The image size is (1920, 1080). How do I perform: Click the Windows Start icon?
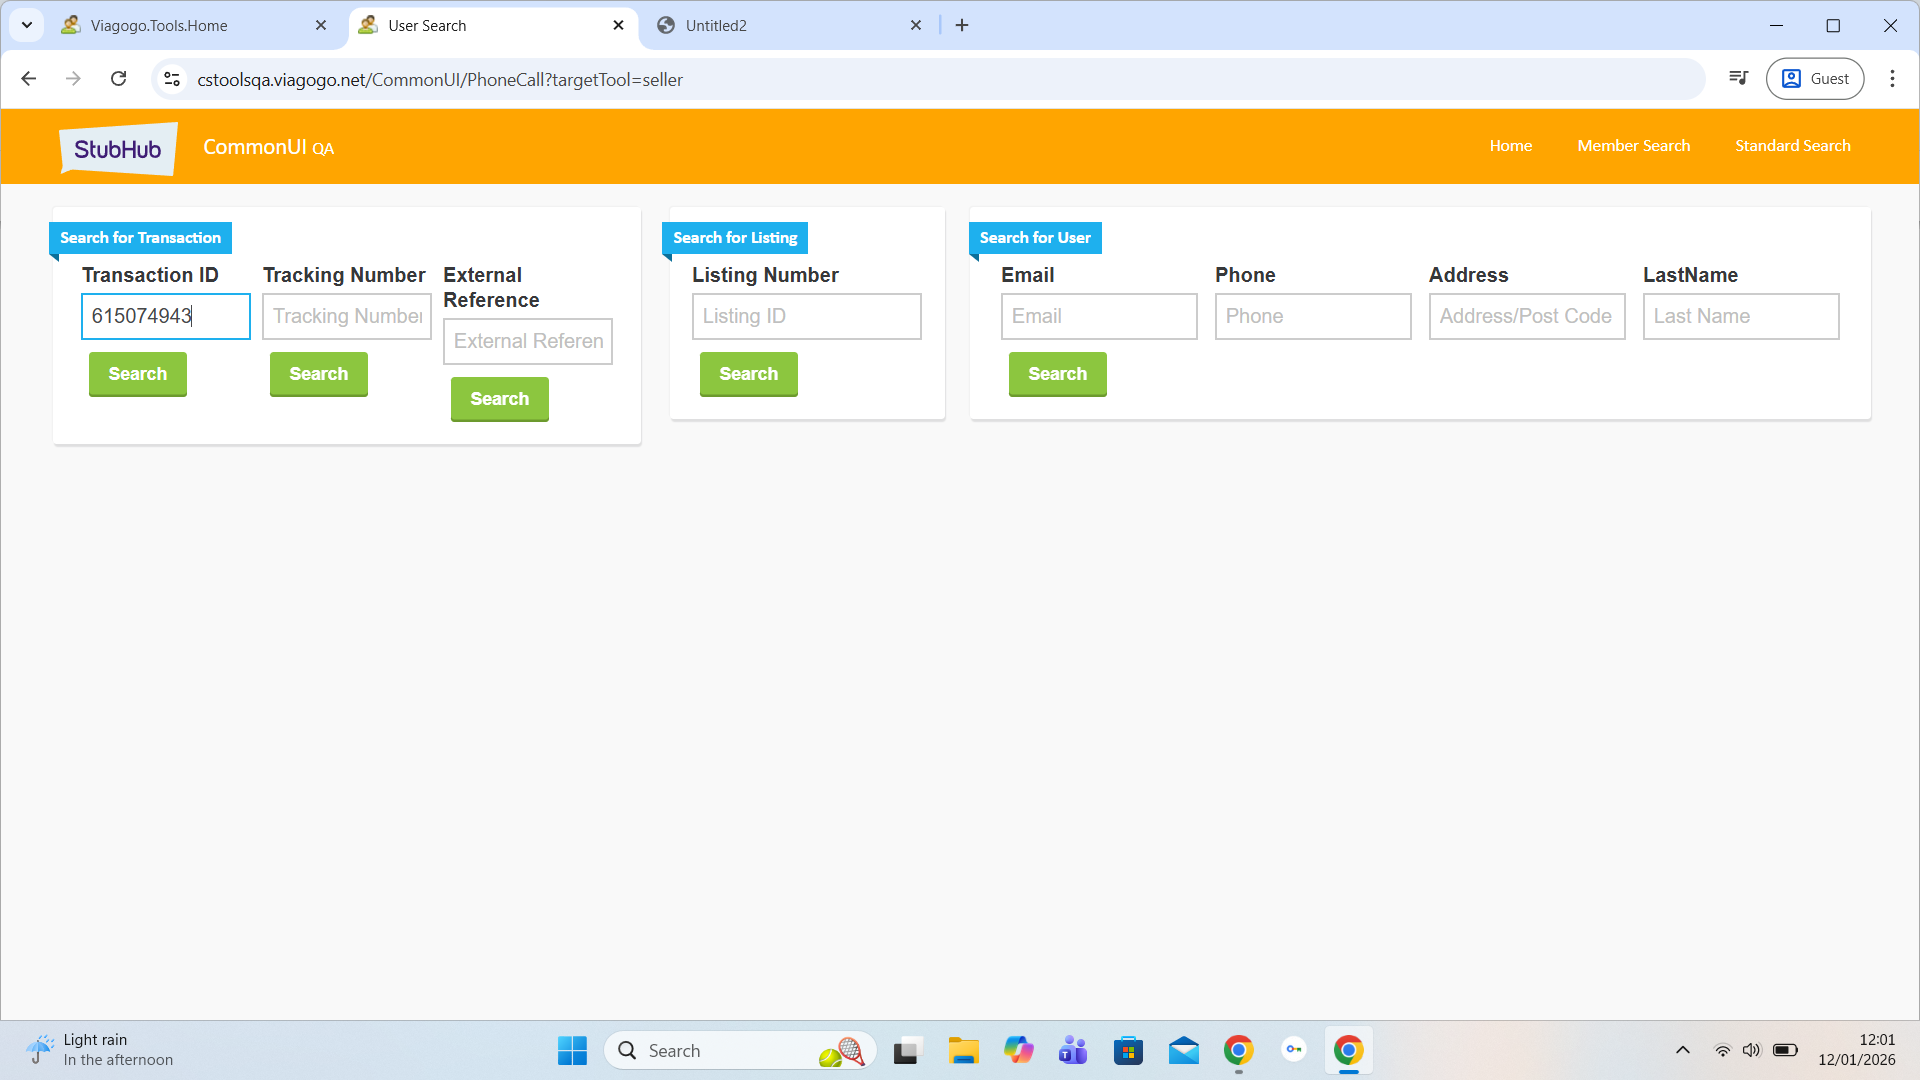coord(572,1050)
